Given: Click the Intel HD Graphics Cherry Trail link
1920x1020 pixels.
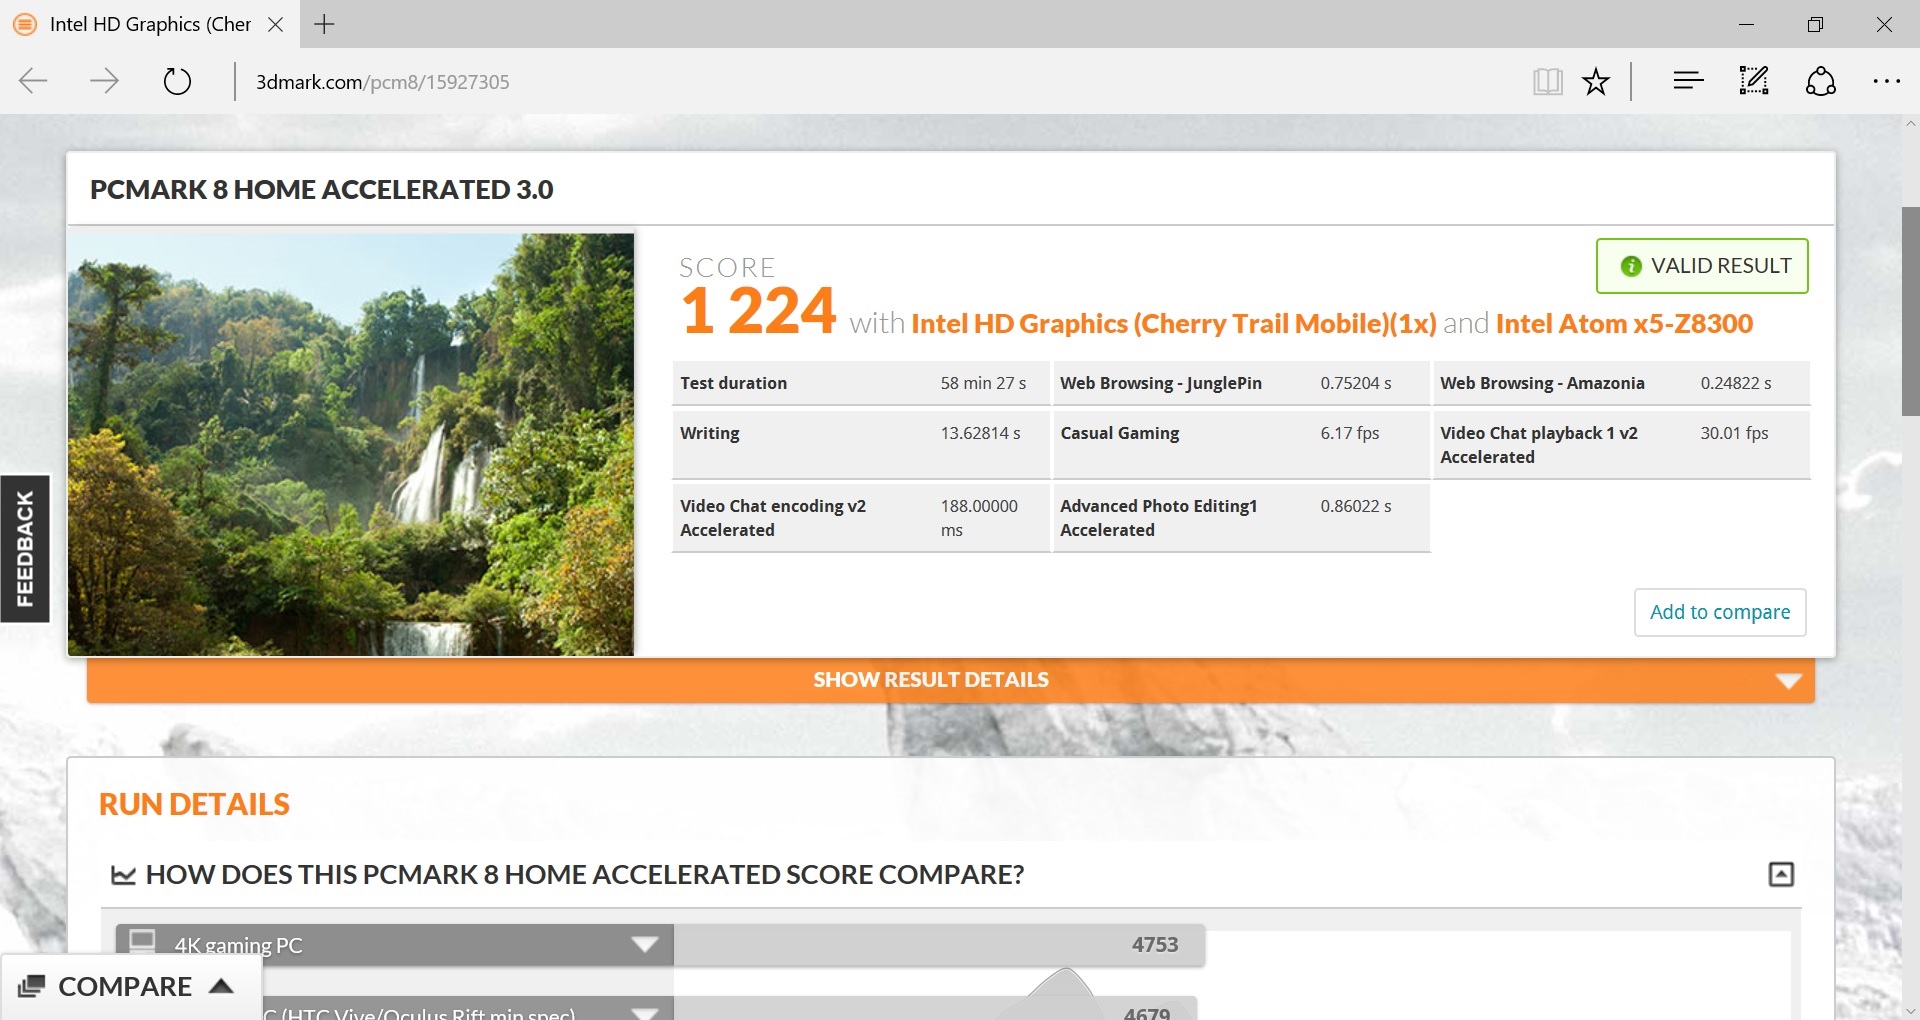Looking at the screenshot, I should pyautogui.click(x=1174, y=324).
